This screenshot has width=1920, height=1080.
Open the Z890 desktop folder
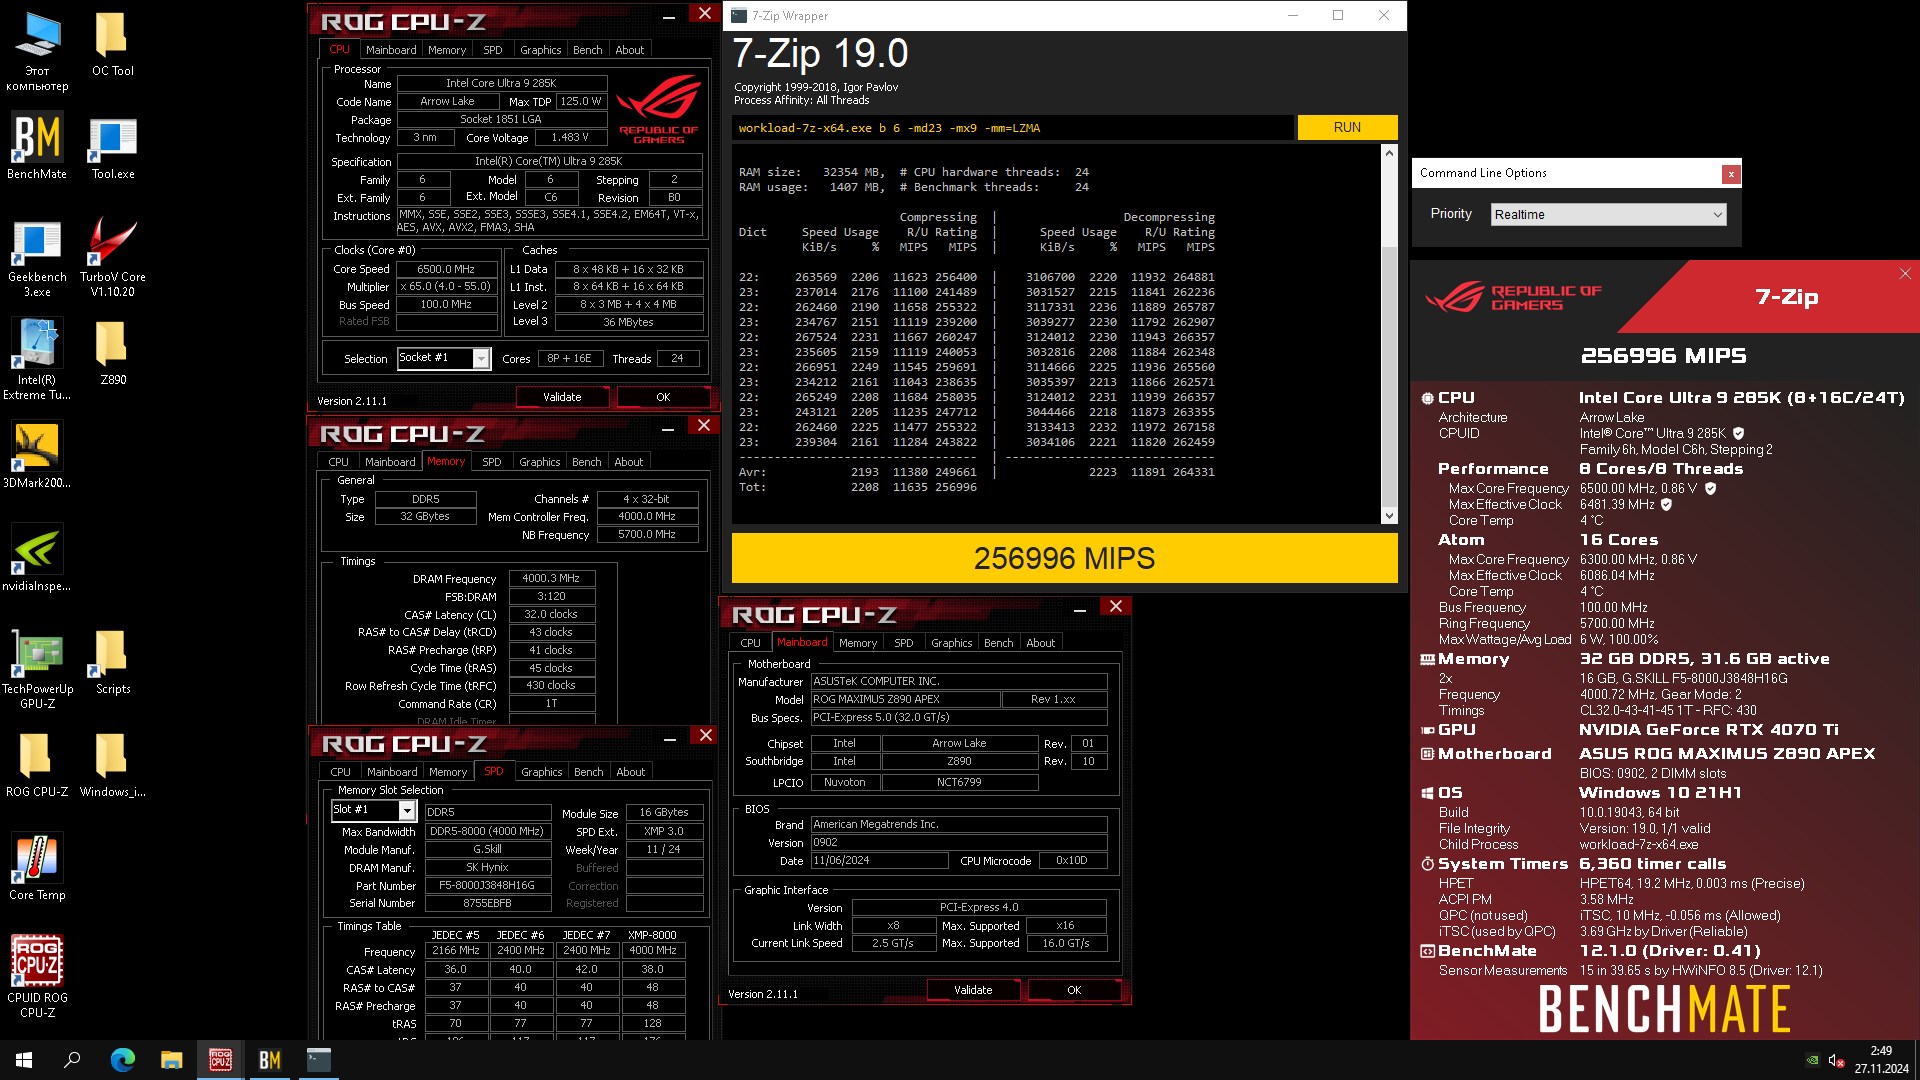pyautogui.click(x=112, y=354)
